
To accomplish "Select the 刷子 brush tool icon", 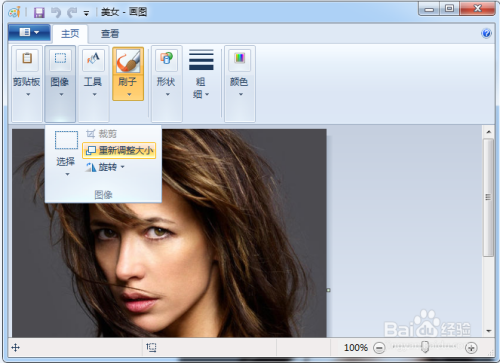I will (x=128, y=61).
